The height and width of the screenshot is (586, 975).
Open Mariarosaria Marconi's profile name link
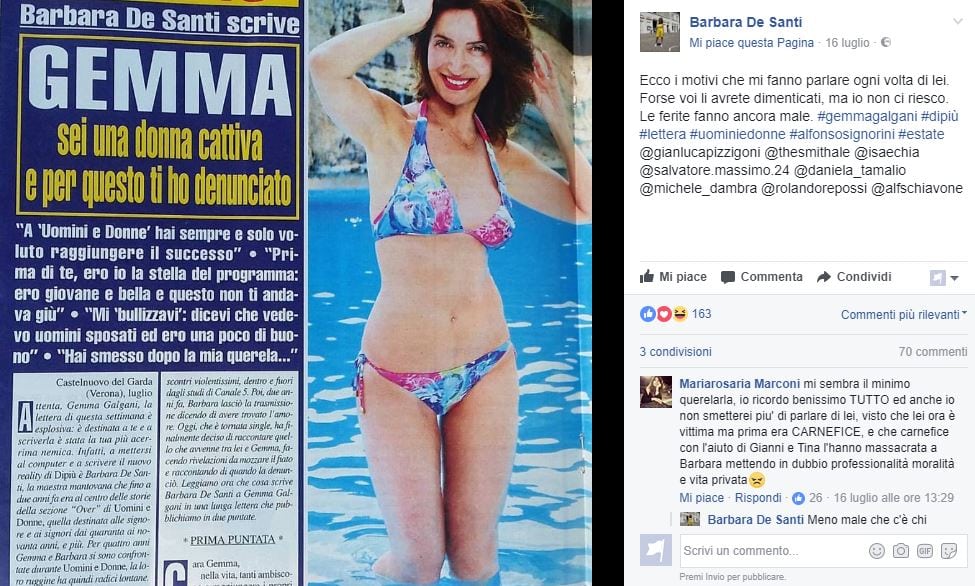739,384
